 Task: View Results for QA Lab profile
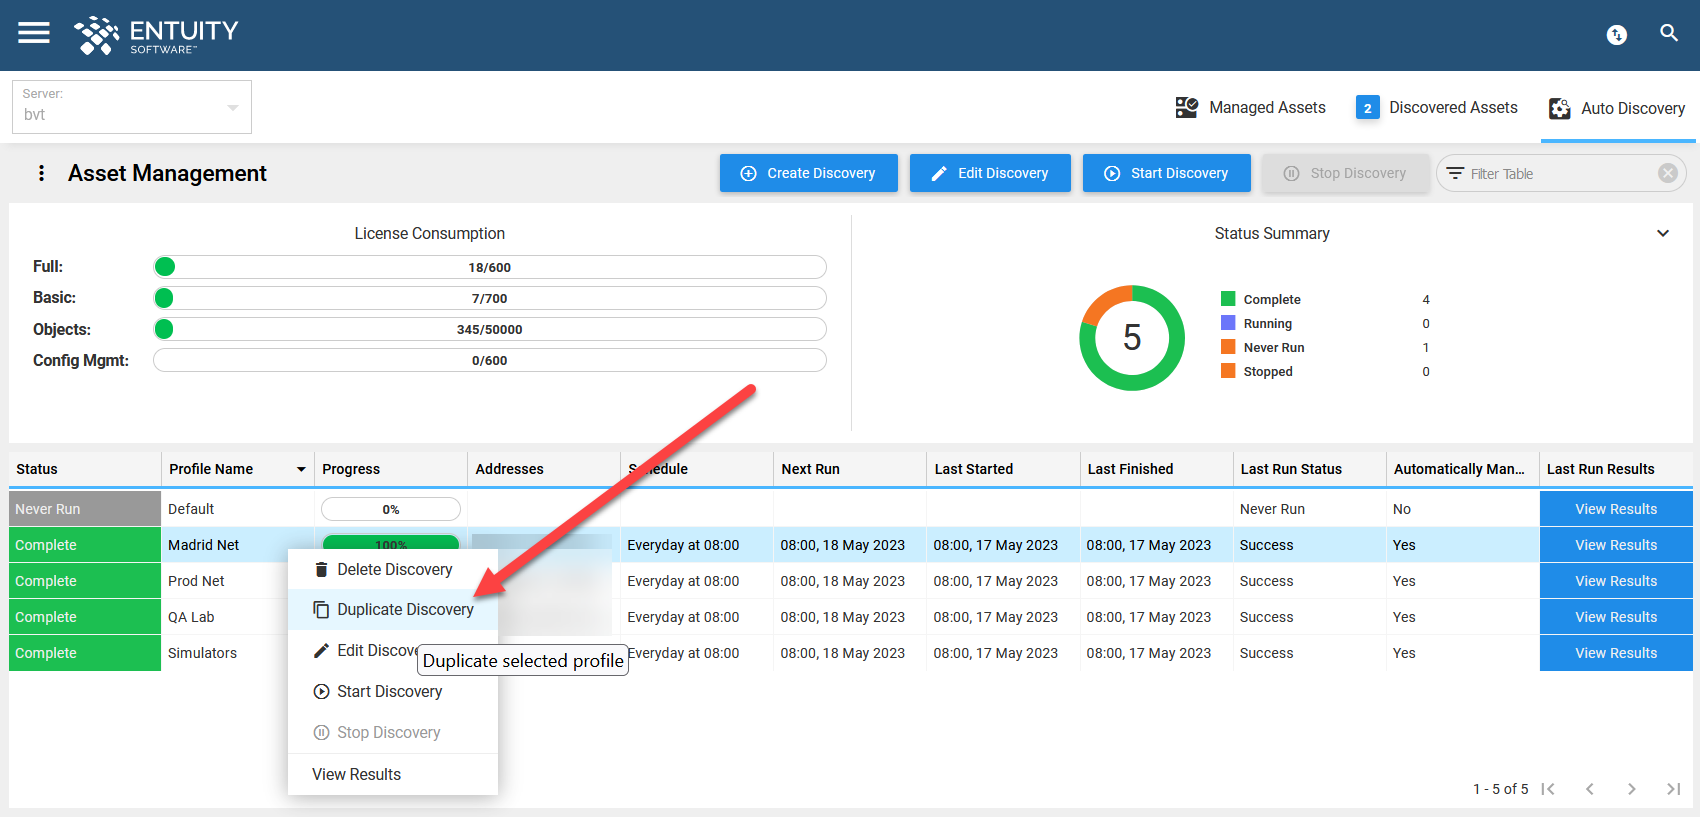tap(1616, 617)
